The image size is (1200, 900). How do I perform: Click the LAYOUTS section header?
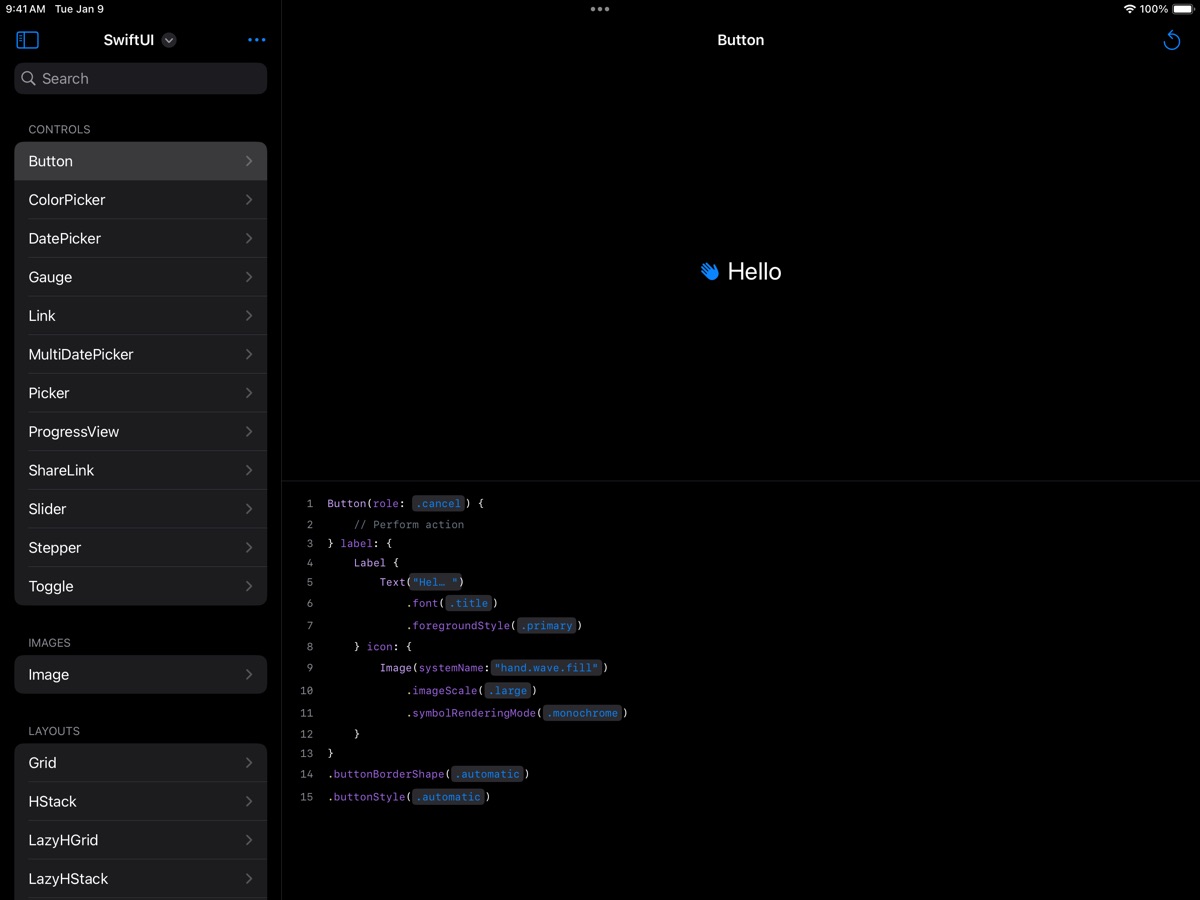54,731
